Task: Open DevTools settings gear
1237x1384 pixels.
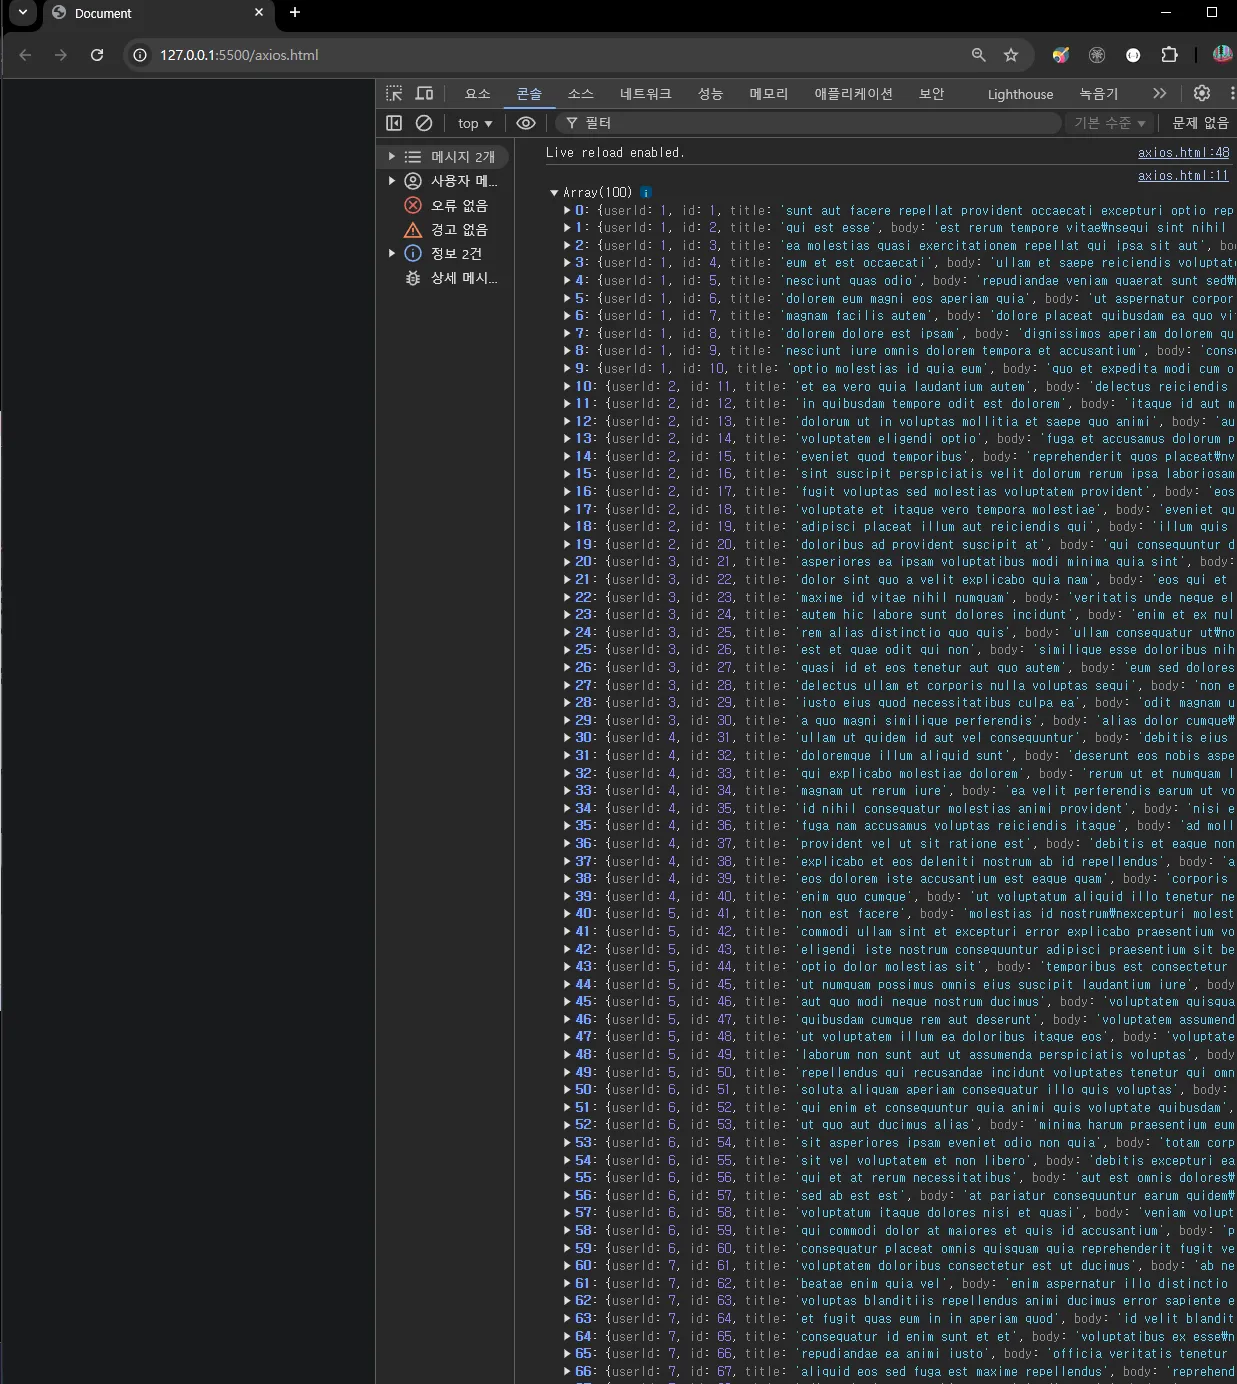Action: point(1202,93)
